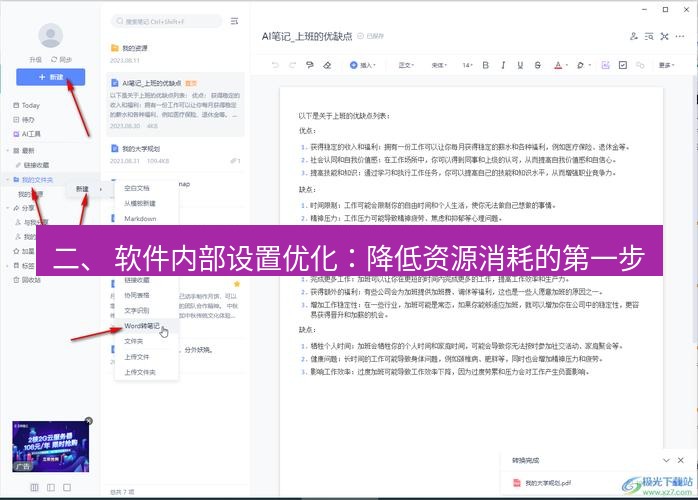Click the redo arrow in the editor toolbar
Screen dimensions: 698x500
point(292,65)
